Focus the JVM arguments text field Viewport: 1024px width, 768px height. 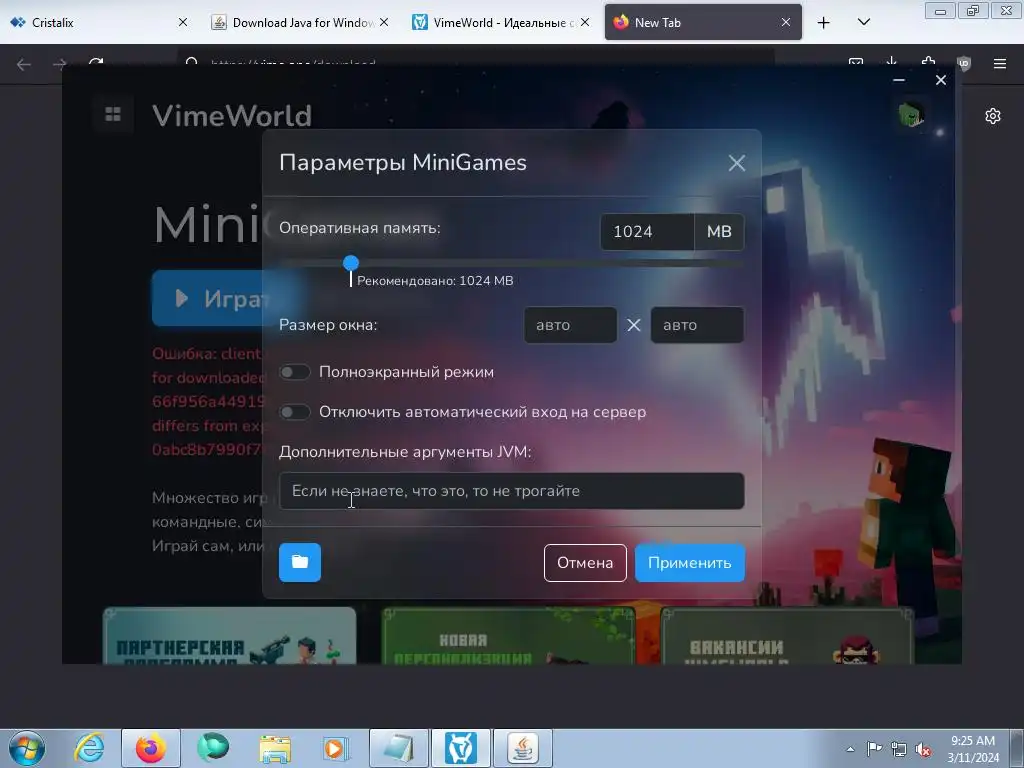pos(511,491)
